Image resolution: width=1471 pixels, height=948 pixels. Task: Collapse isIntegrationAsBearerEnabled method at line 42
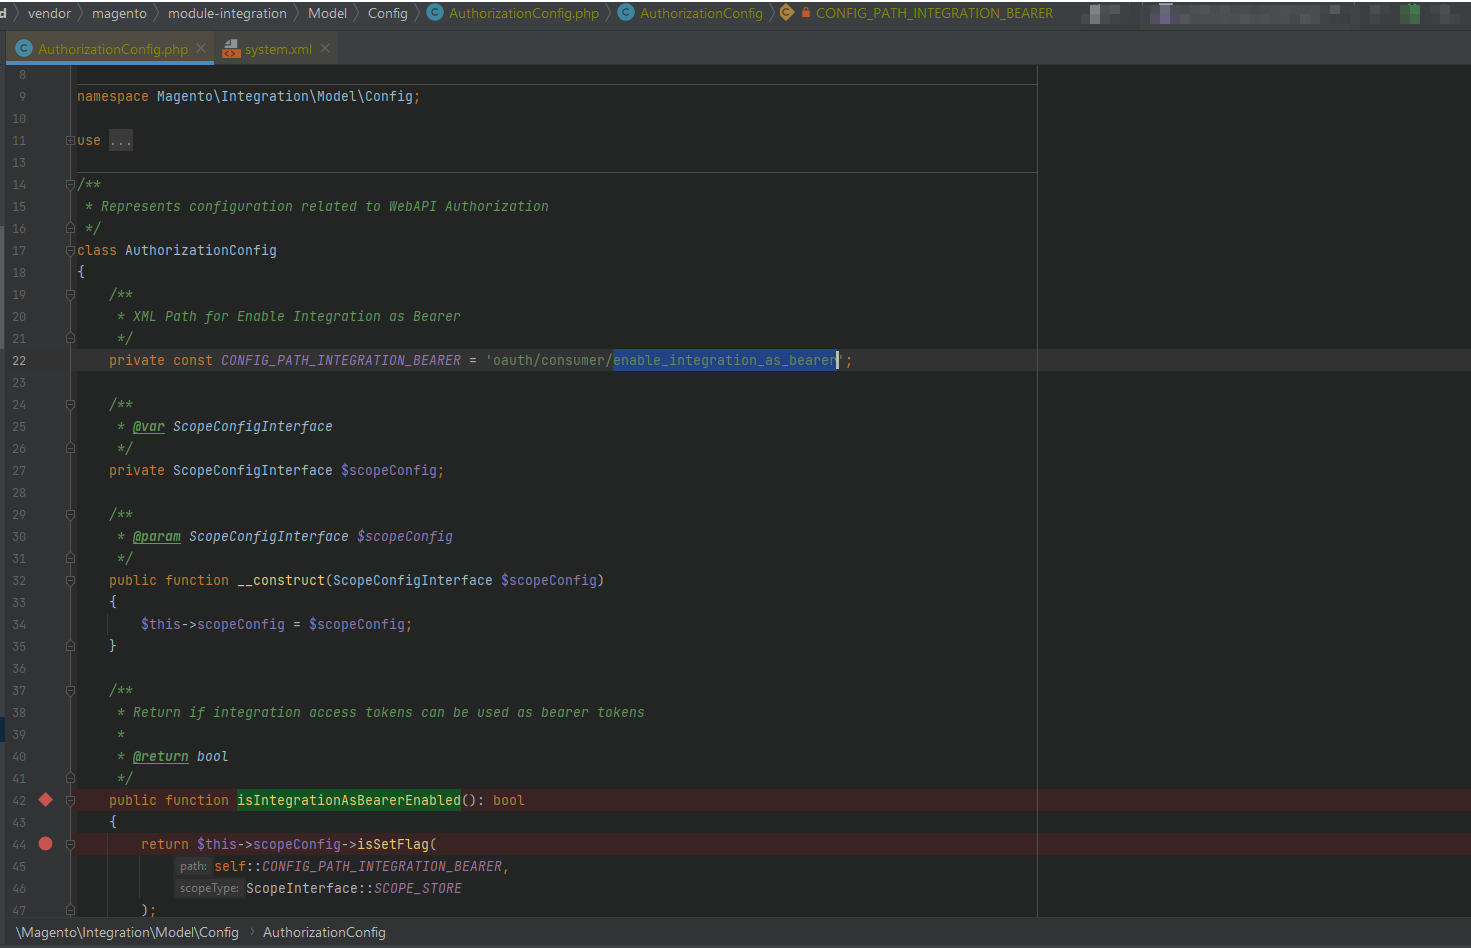pos(70,800)
